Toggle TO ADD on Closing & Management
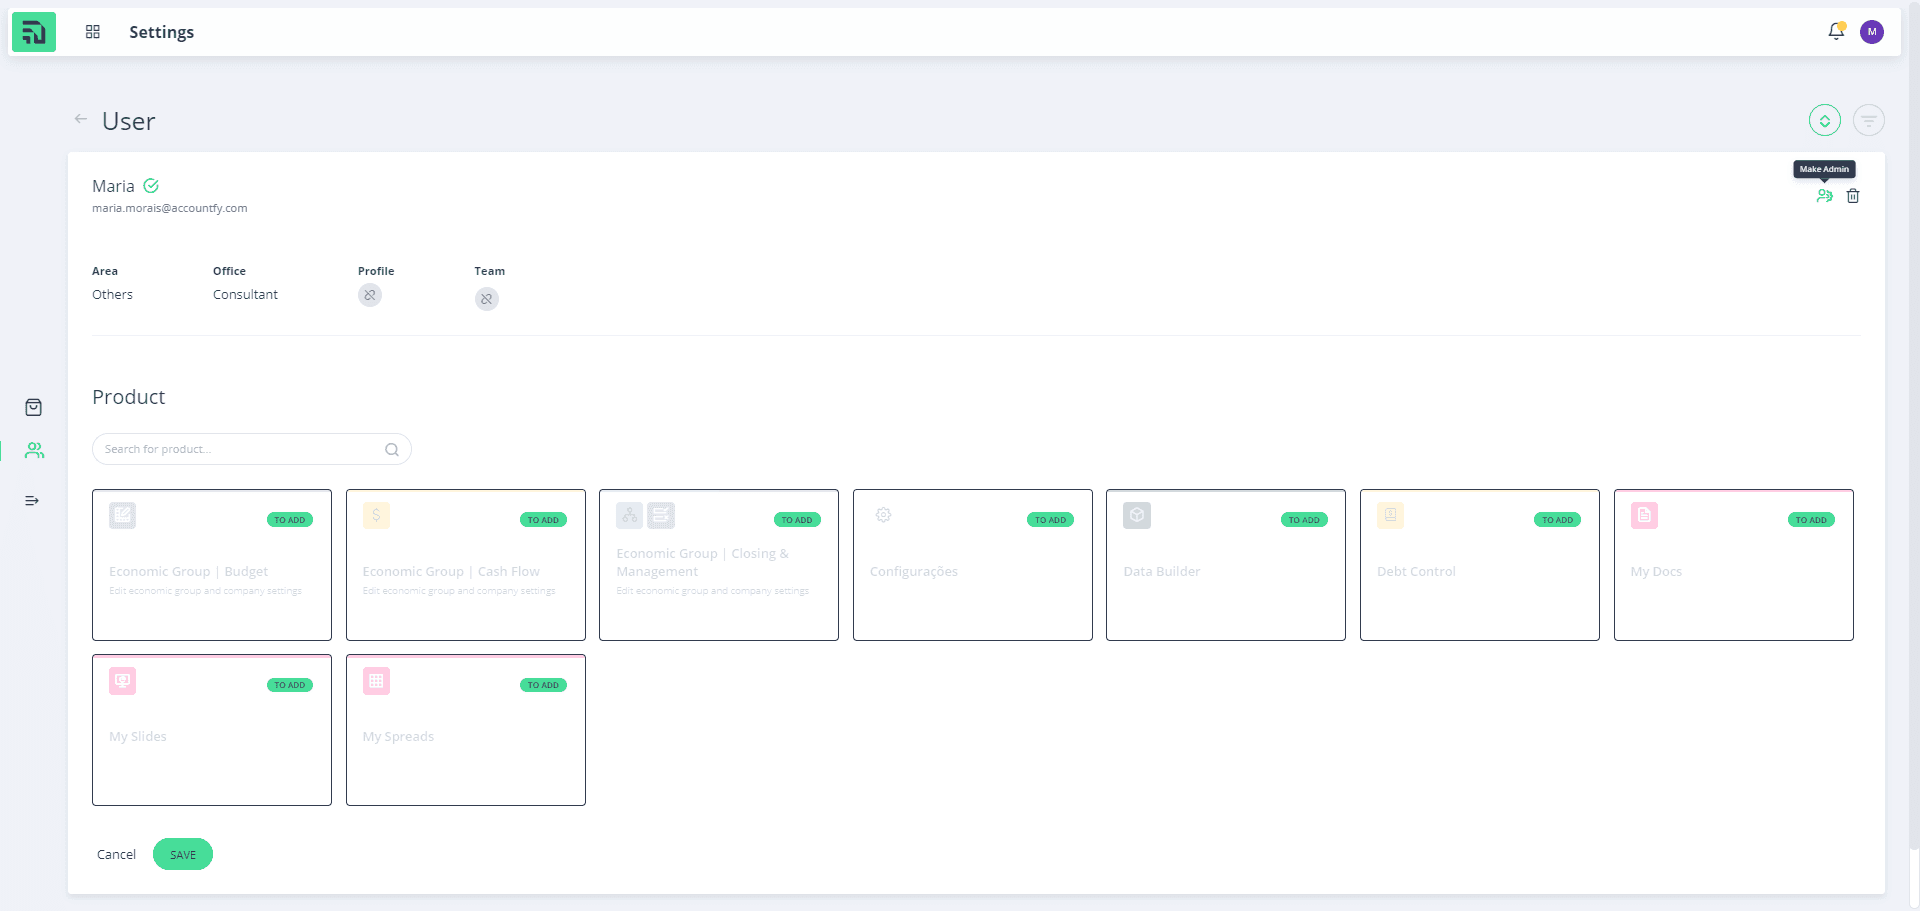The width and height of the screenshot is (1920, 911). [x=797, y=520]
